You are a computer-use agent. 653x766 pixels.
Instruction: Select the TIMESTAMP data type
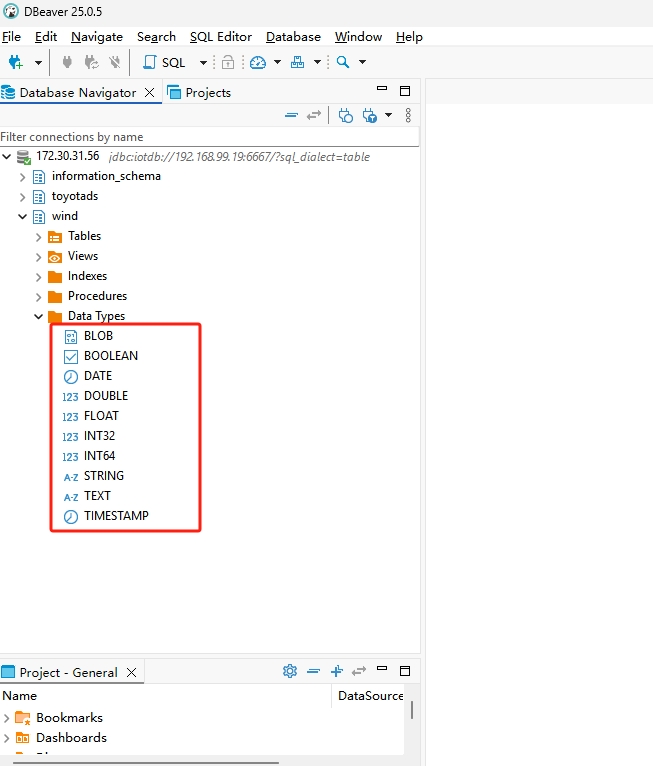tap(116, 516)
